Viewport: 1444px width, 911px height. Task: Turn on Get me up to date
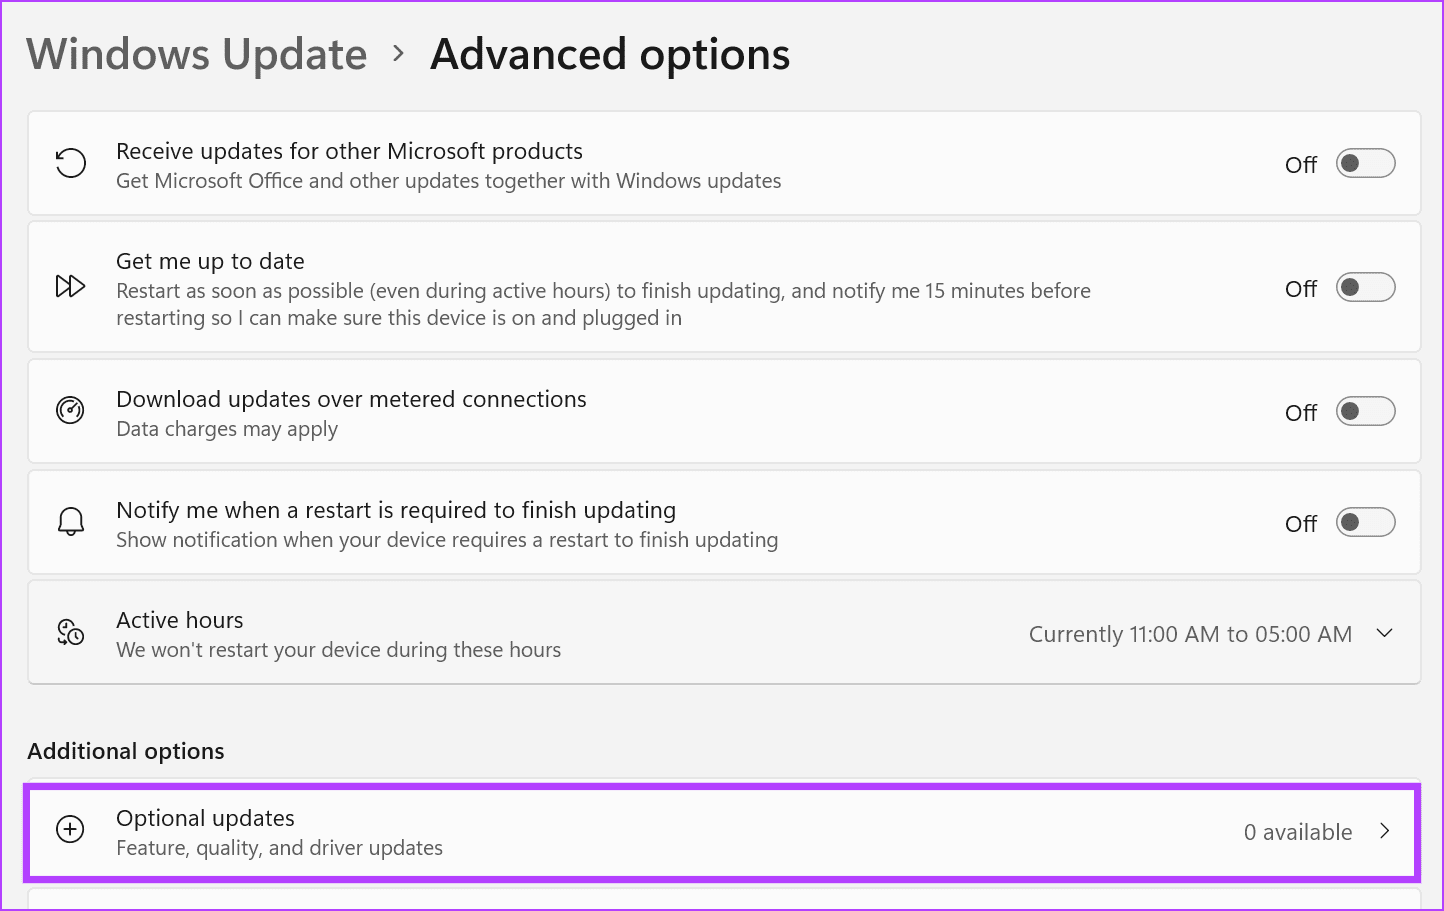[x=1365, y=287]
